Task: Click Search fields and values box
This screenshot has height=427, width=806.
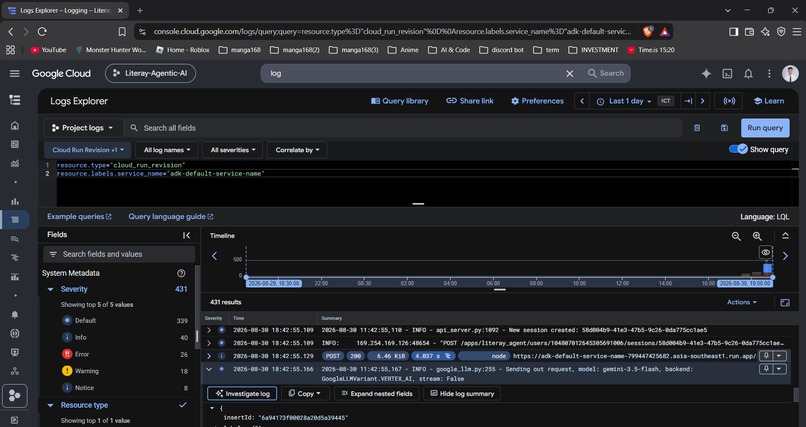Action: [x=119, y=254]
